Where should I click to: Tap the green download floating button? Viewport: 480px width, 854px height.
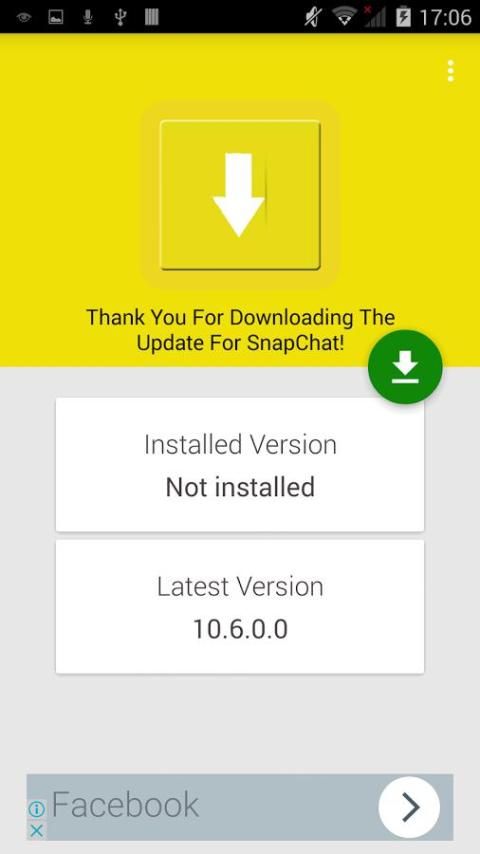405,367
